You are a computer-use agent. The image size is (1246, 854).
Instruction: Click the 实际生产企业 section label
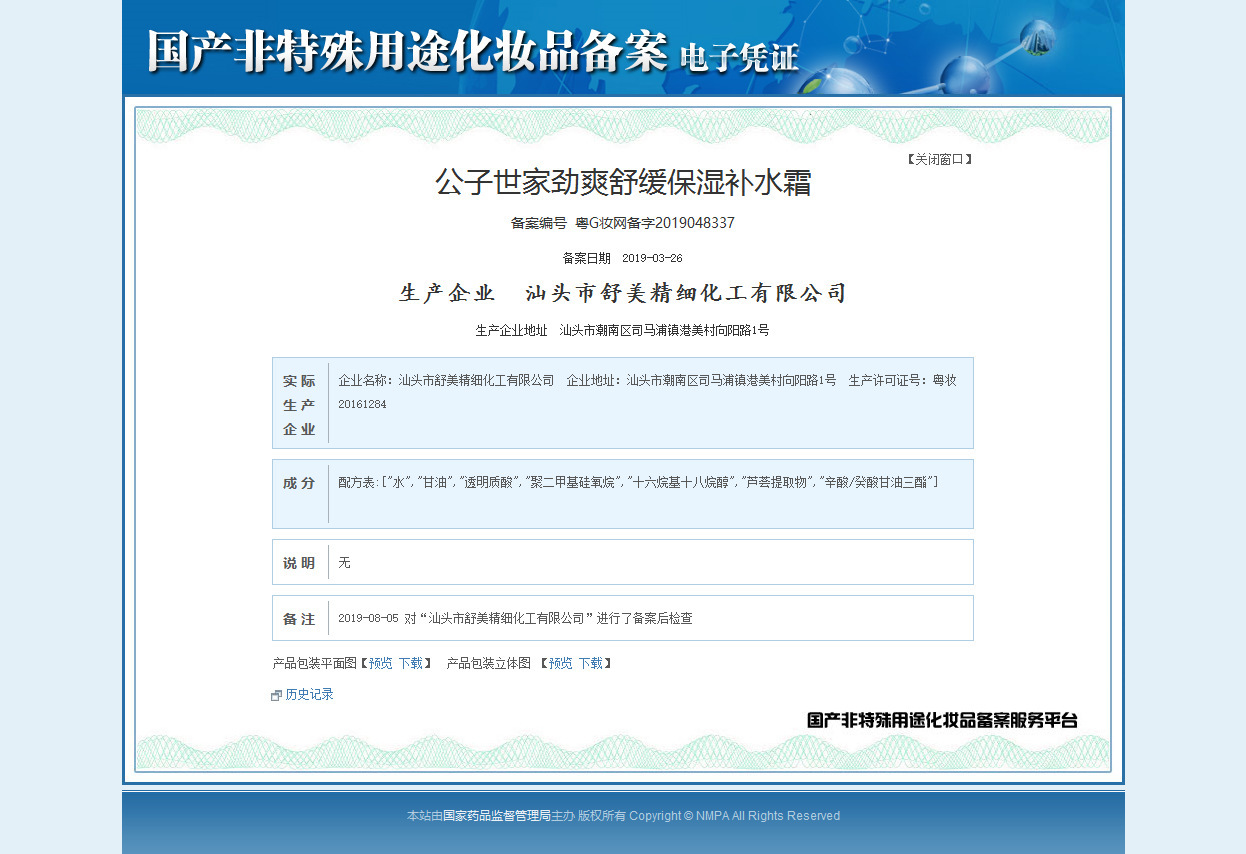299,405
